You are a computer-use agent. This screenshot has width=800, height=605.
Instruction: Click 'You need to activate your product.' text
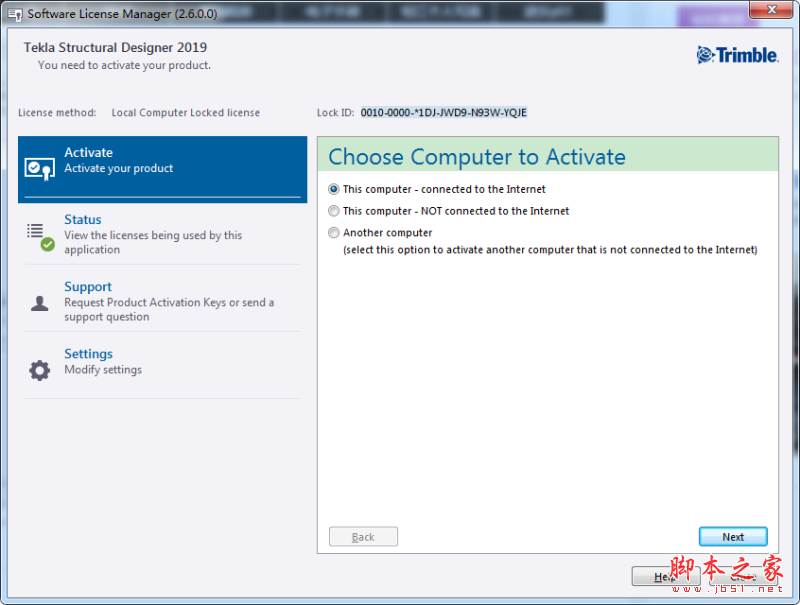[x=124, y=65]
